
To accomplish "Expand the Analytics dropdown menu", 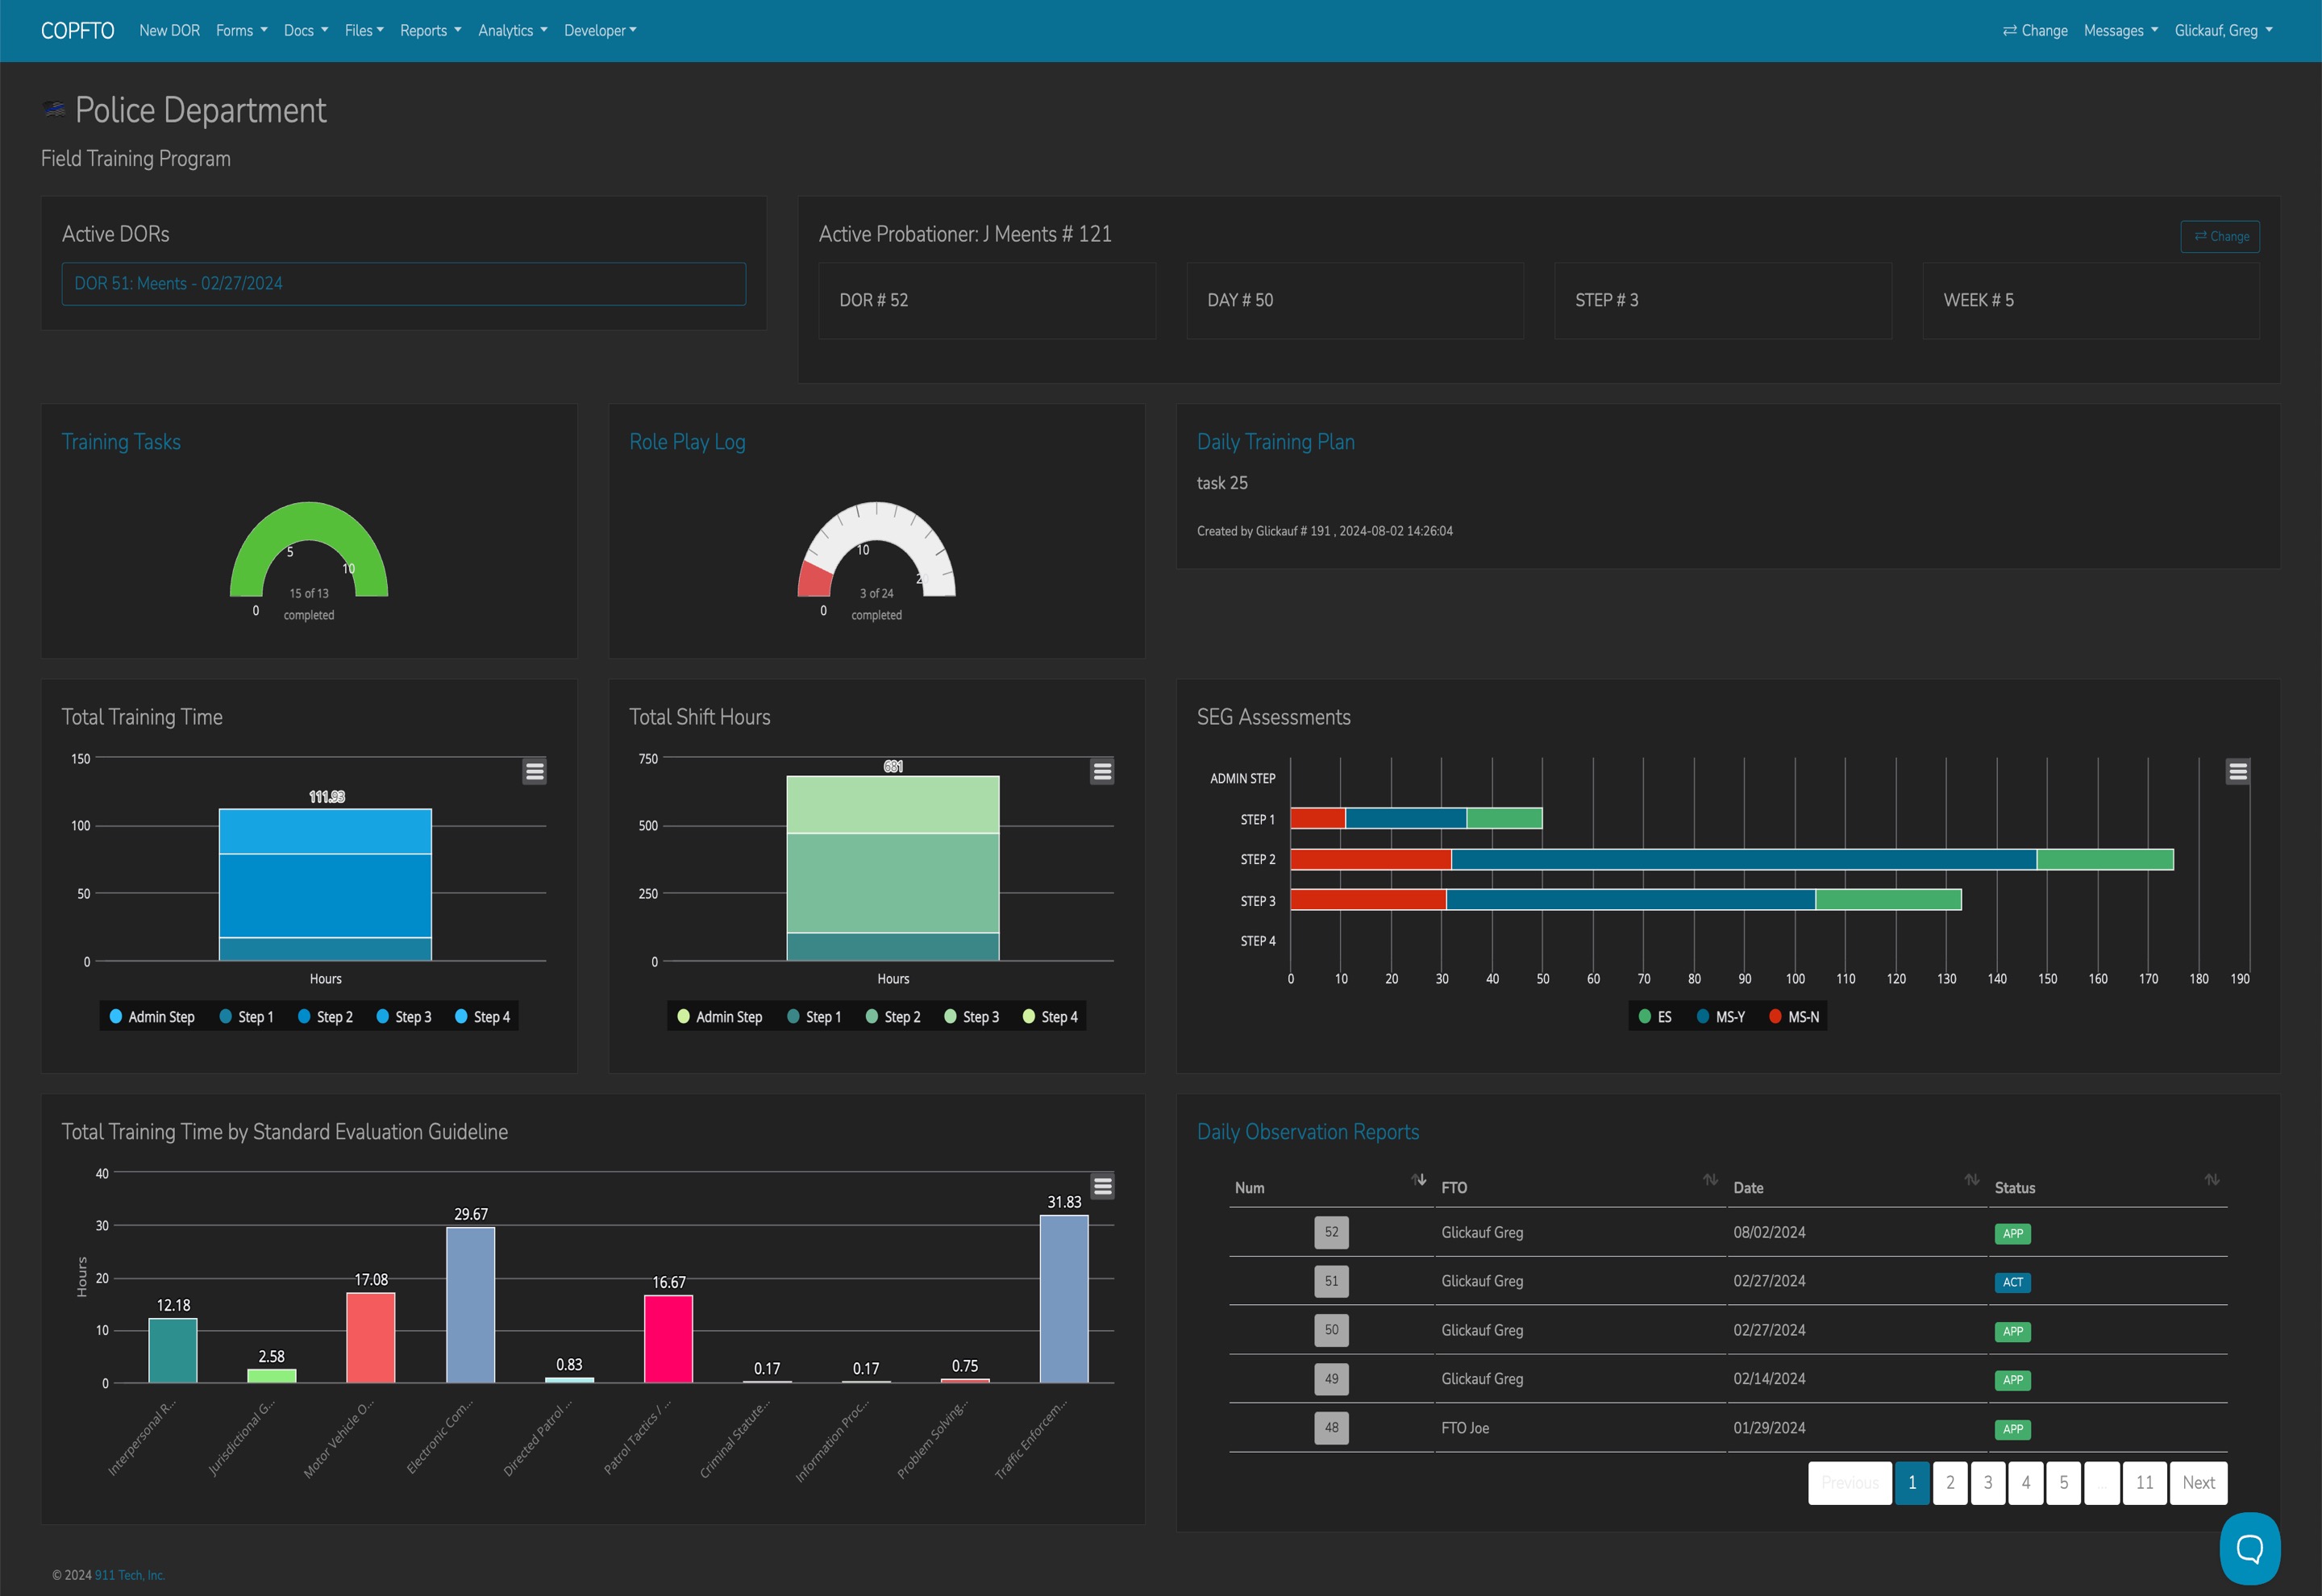I will (512, 31).
